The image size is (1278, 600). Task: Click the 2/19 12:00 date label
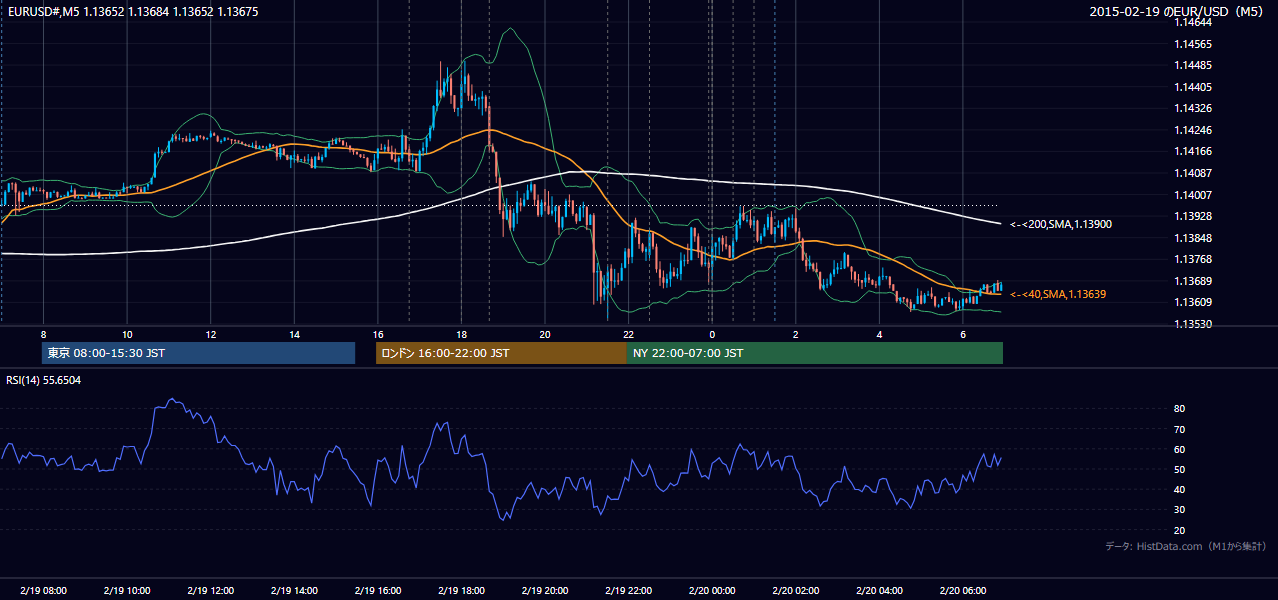(x=210, y=591)
